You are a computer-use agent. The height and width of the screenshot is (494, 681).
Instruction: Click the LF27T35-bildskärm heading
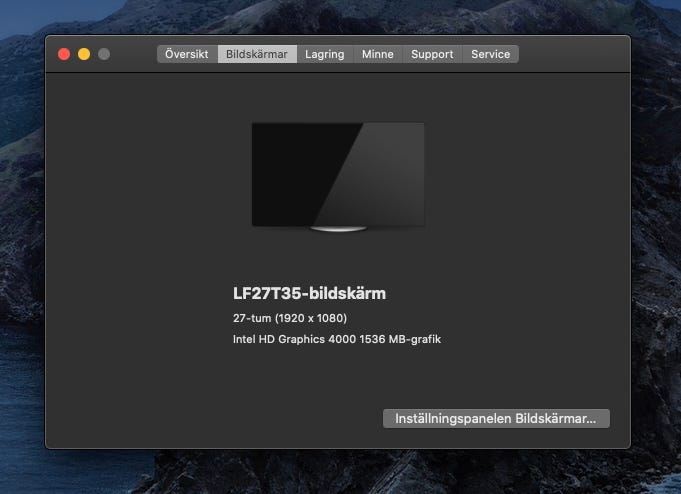tap(309, 294)
